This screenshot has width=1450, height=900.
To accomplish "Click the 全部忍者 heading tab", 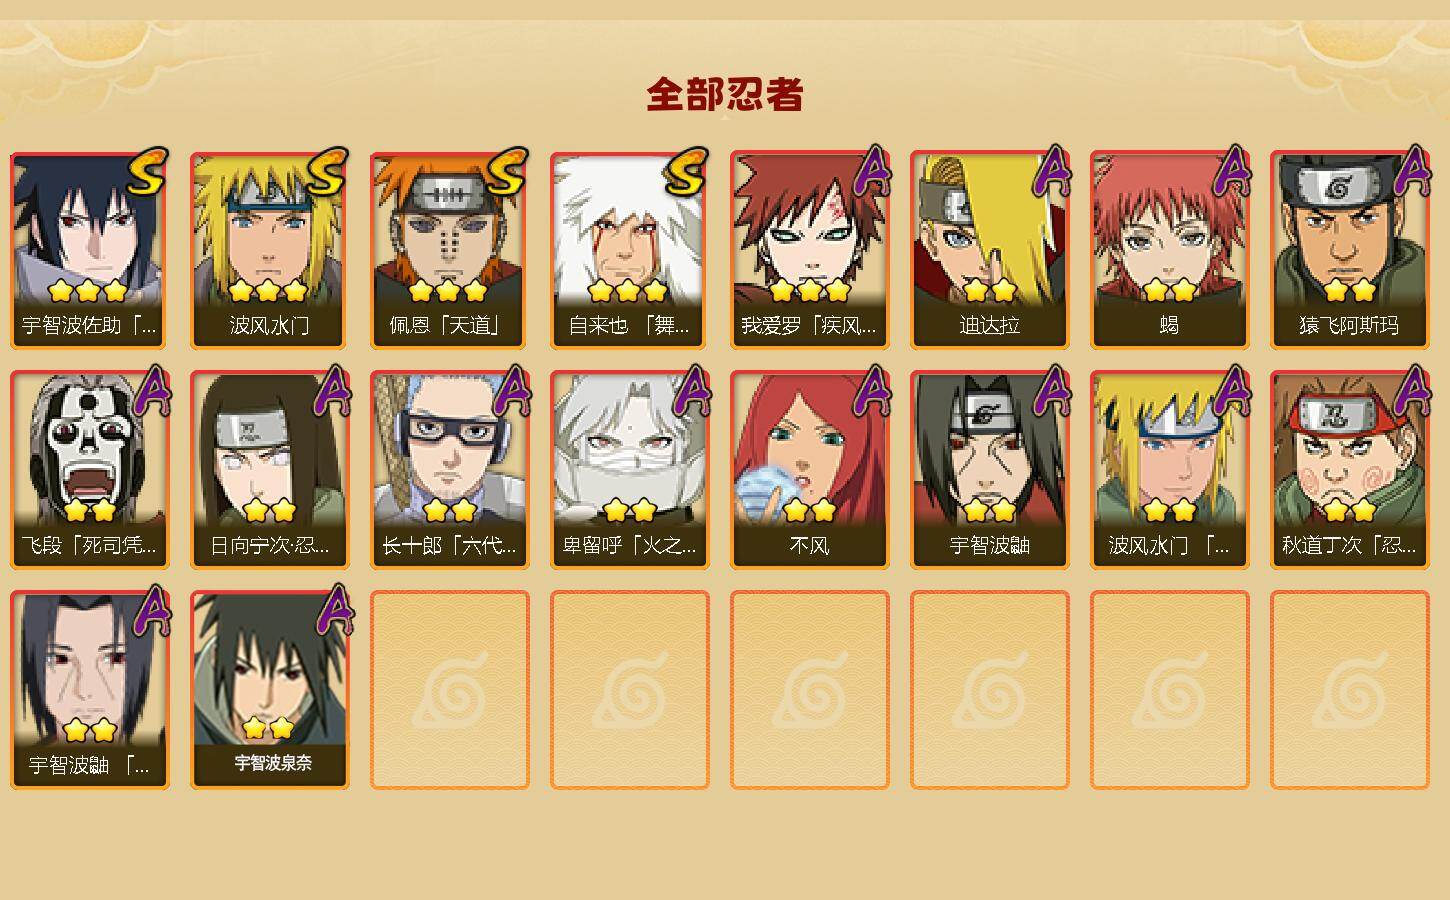I will point(725,95).
